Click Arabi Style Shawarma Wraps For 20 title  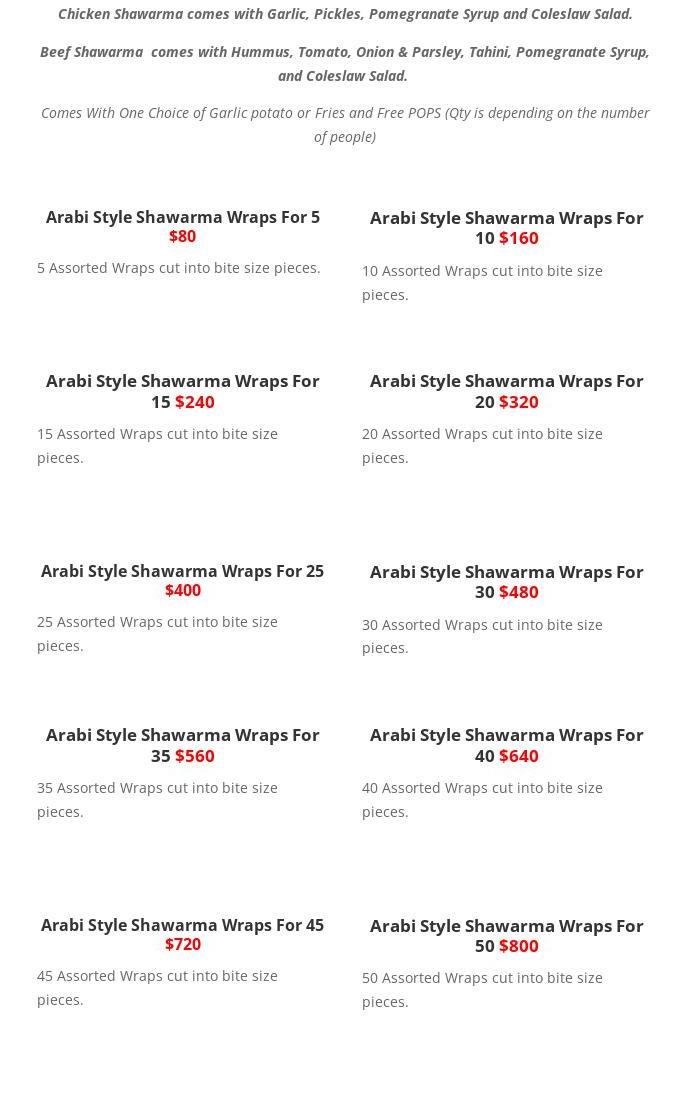click(x=506, y=381)
